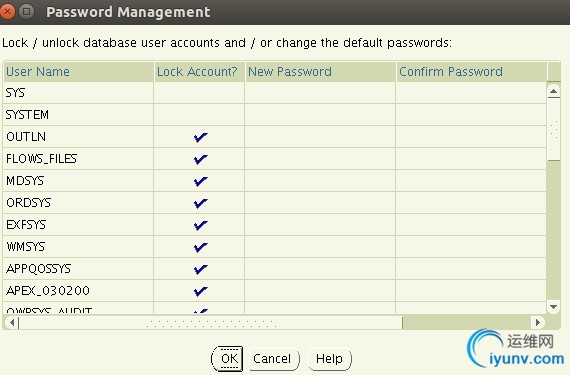Uncheck lock for WMSYS account
This screenshot has width=570, height=375.
[200, 247]
